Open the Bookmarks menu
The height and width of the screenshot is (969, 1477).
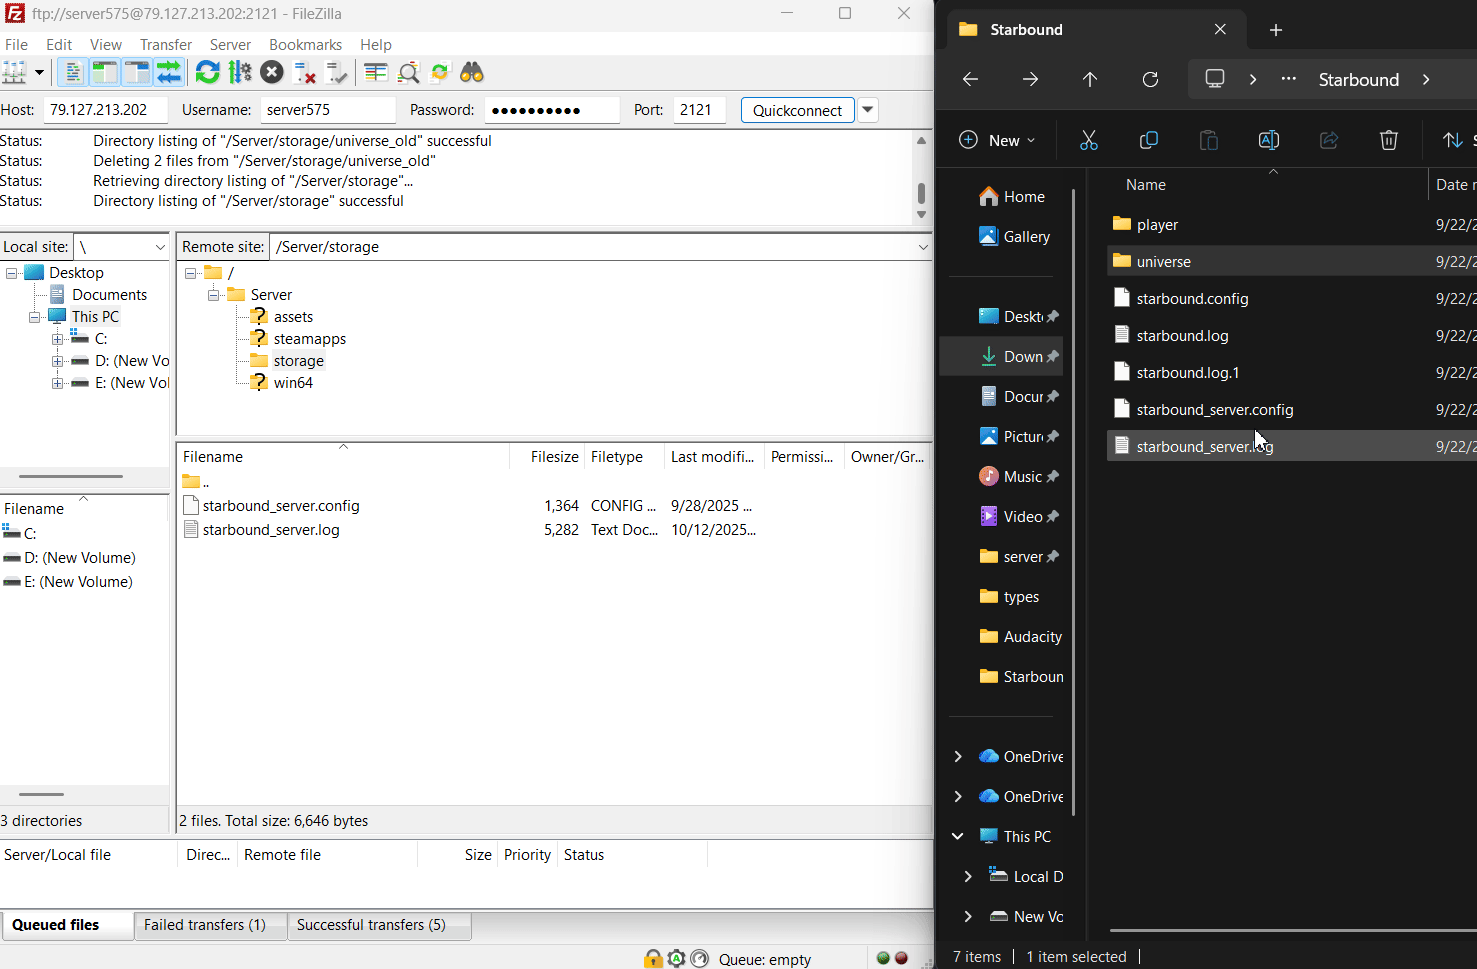point(305,45)
